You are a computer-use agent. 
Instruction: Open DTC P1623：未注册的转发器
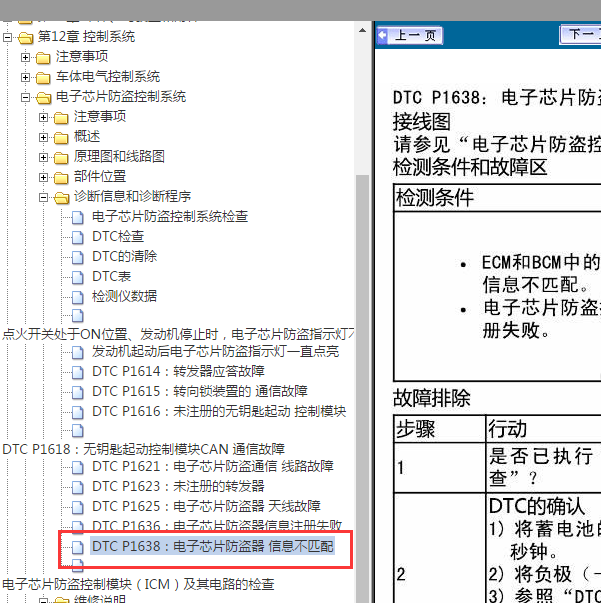click(x=178, y=486)
